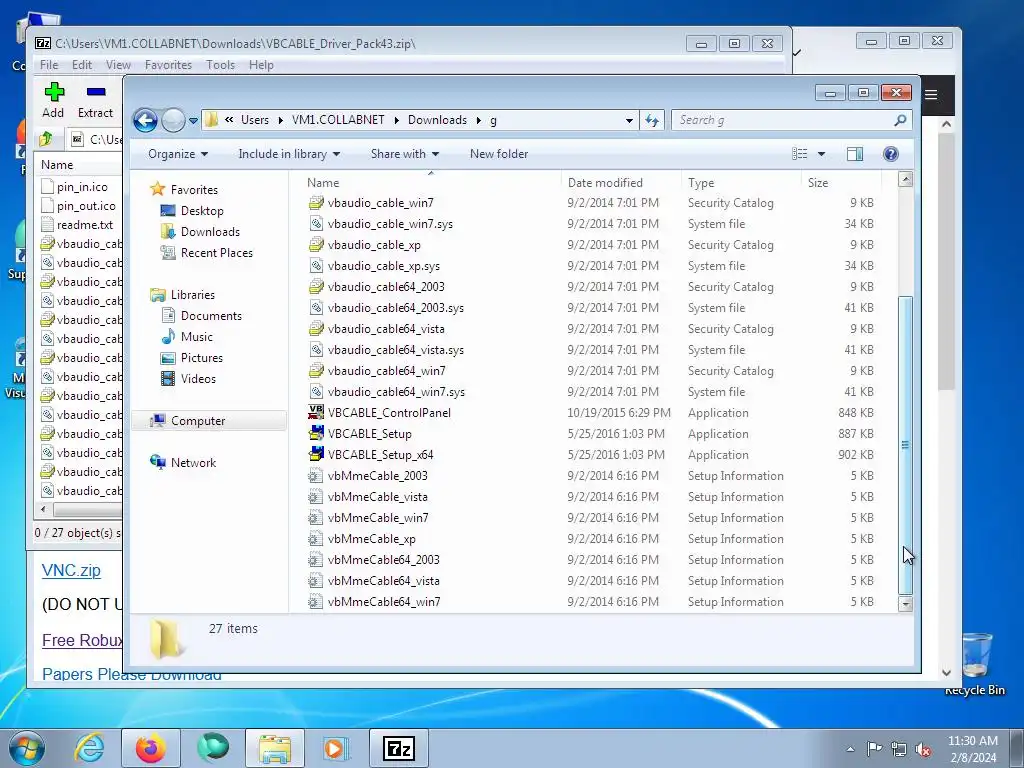
Task: Select the VBCABLE_Setup application icon
Action: click(316, 434)
